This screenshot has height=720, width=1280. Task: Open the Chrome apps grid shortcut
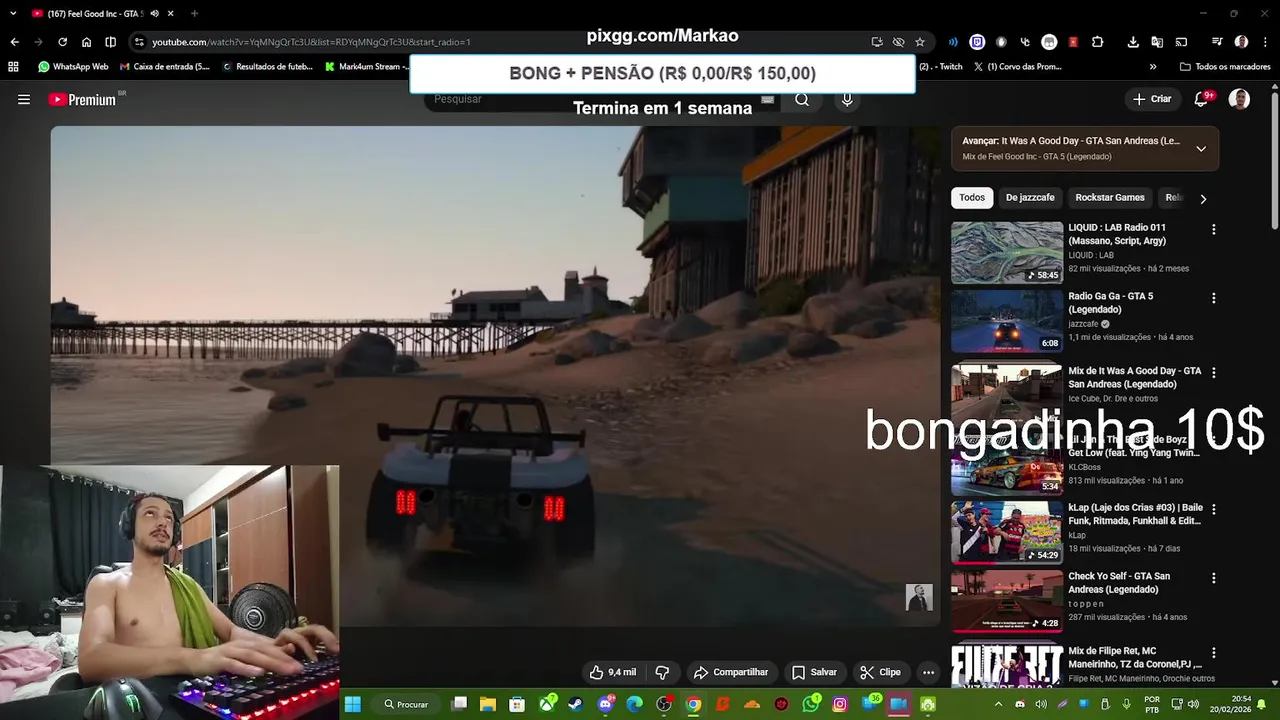point(13,67)
